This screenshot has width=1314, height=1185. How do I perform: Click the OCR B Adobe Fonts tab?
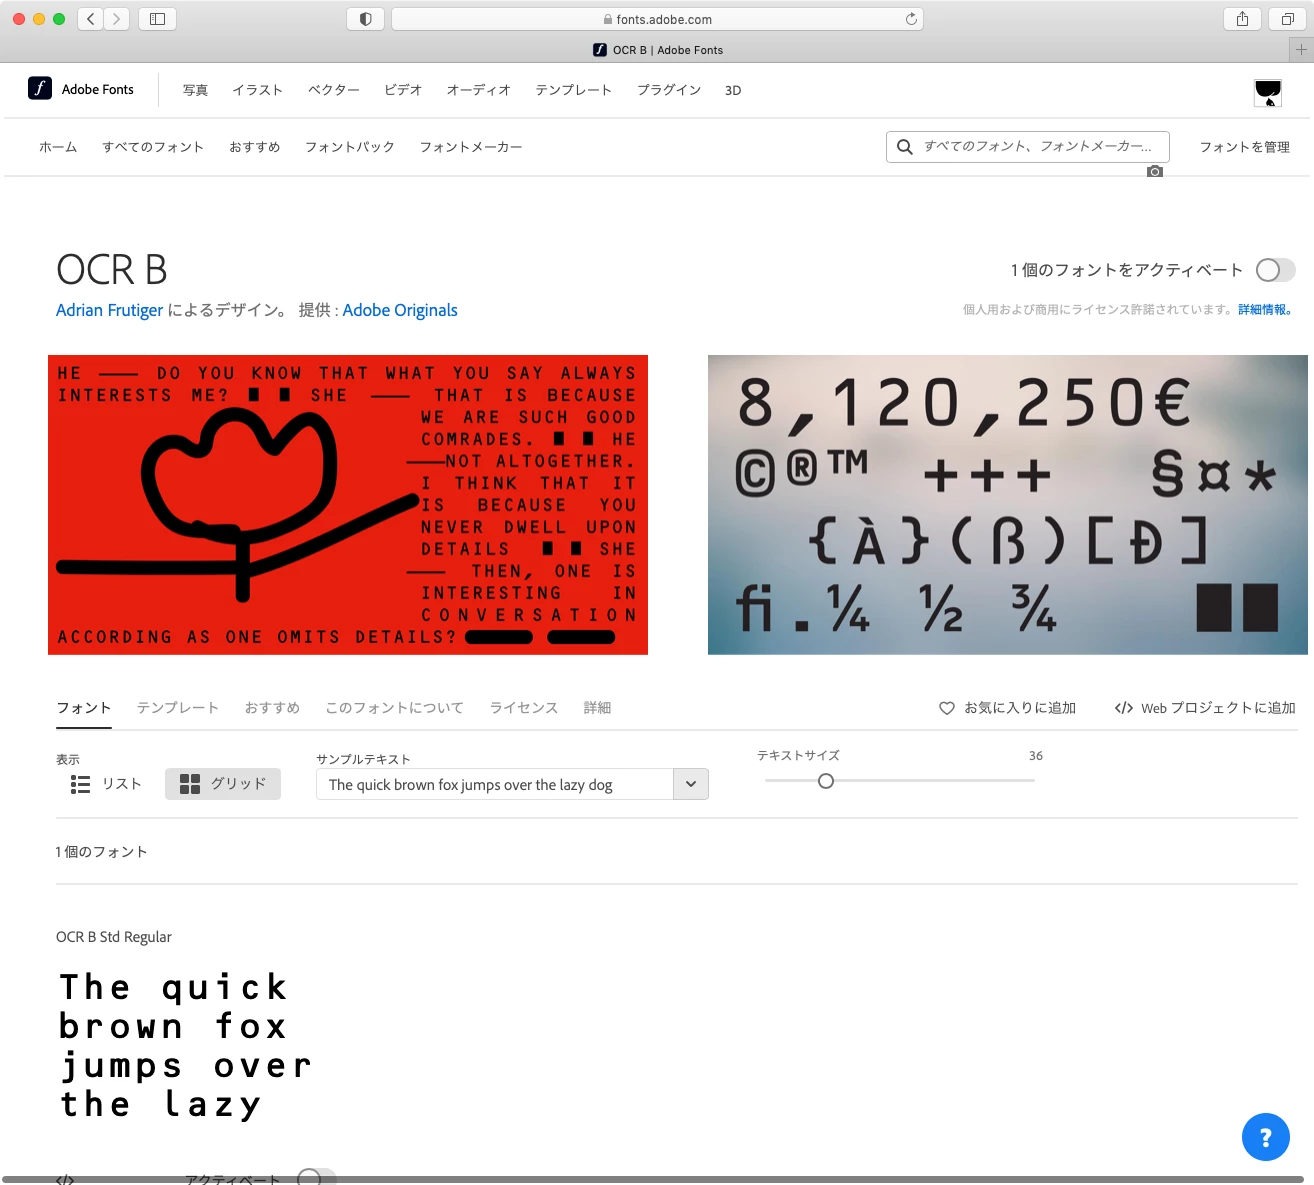coord(657,50)
